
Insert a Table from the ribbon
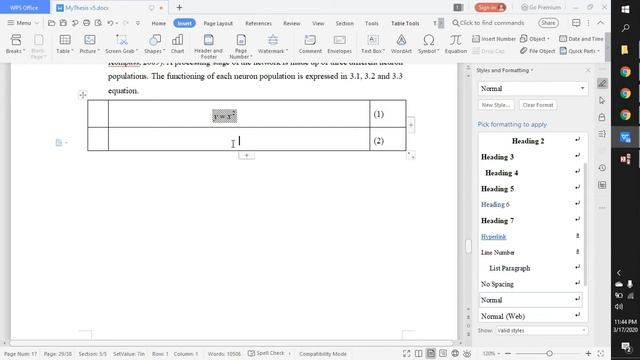[x=65, y=44]
